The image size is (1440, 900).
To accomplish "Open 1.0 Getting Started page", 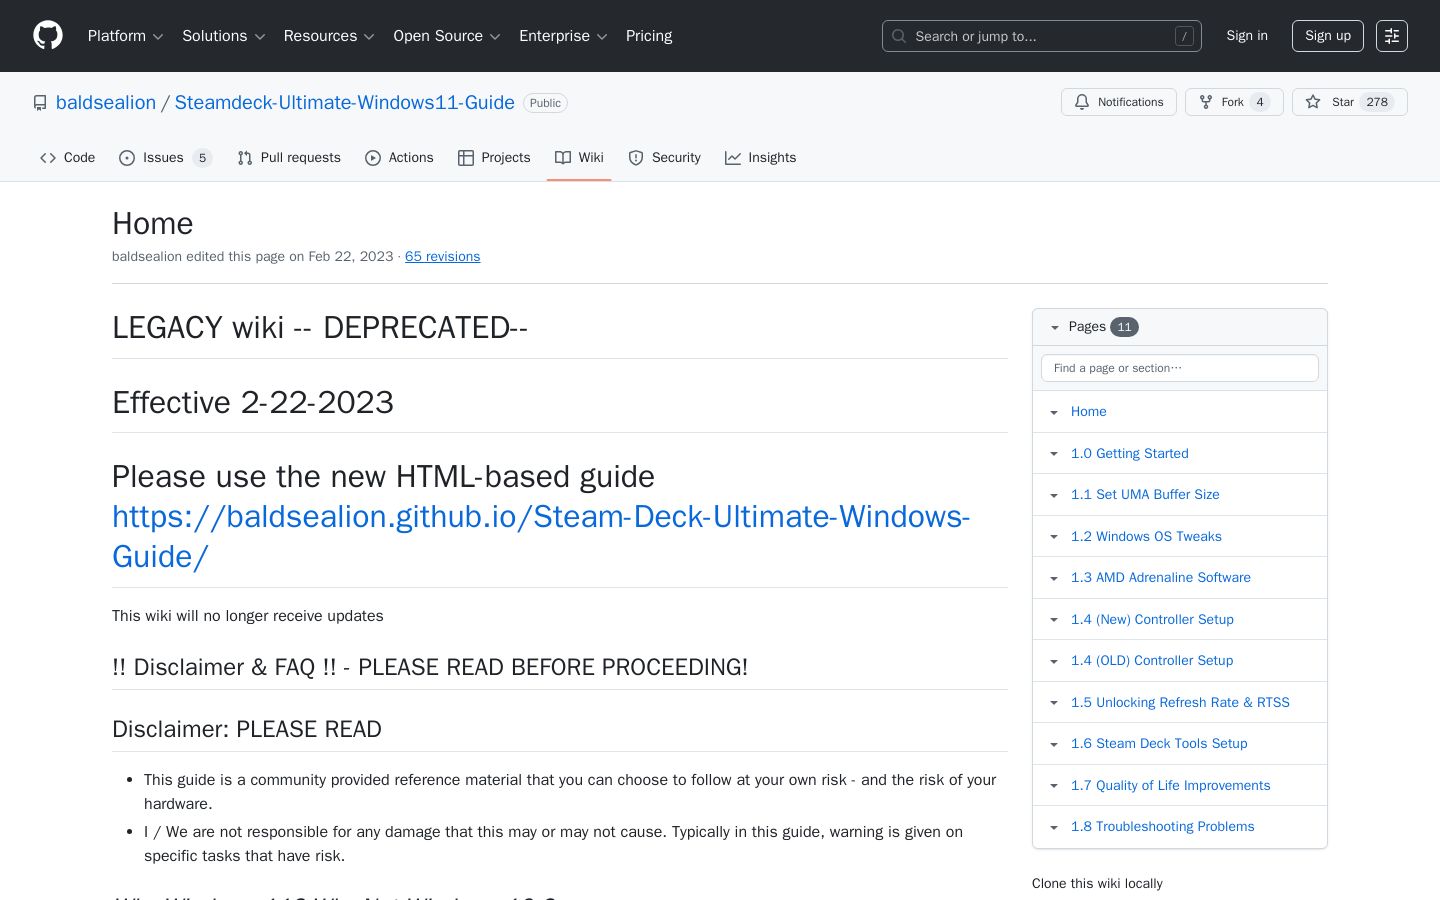I will (1130, 453).
